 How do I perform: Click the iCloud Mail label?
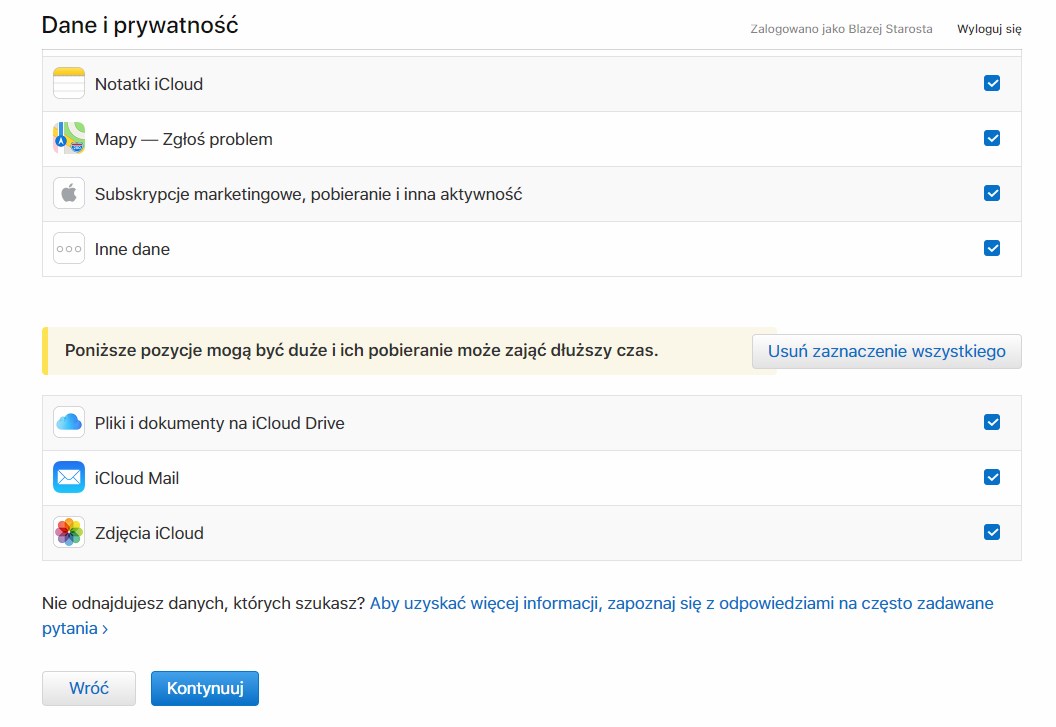coord(137,478)
